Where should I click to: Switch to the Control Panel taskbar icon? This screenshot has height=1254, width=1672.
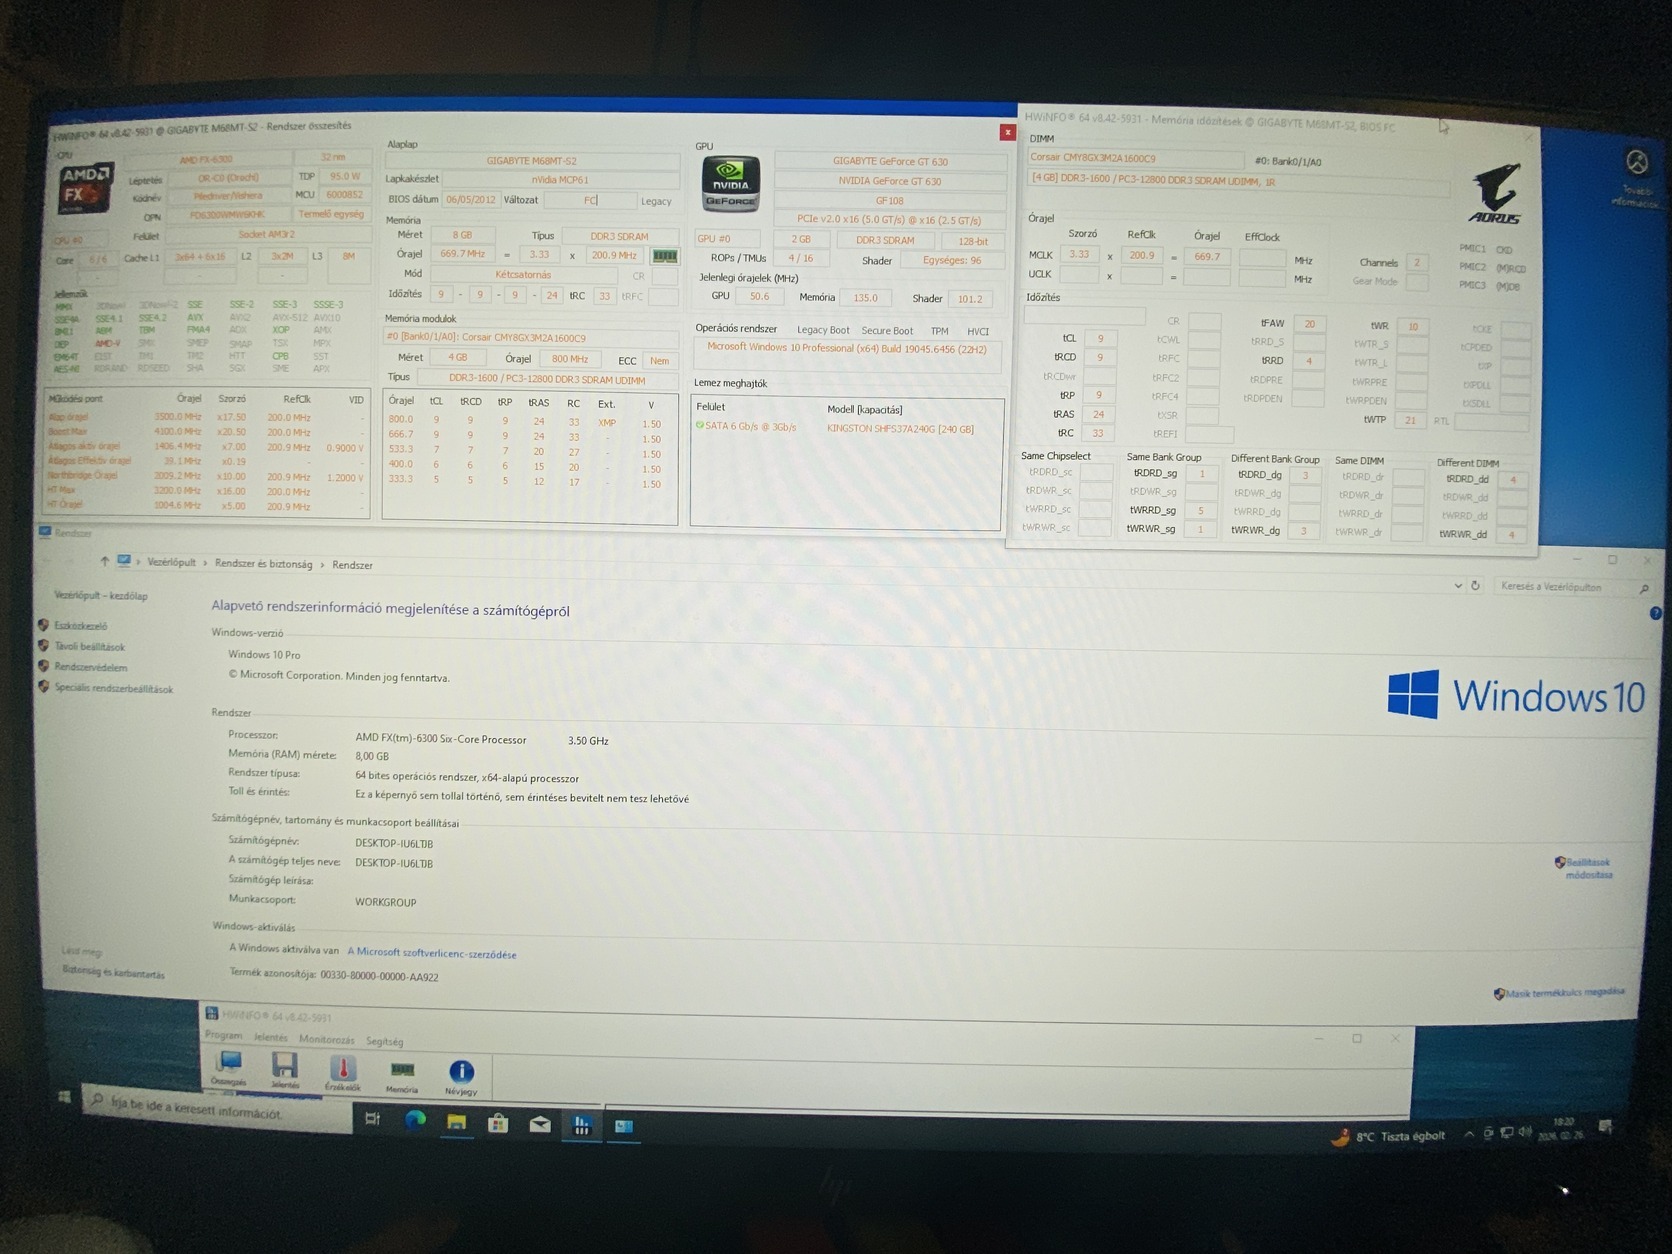pyautogui.click(x=623, y=1127)
